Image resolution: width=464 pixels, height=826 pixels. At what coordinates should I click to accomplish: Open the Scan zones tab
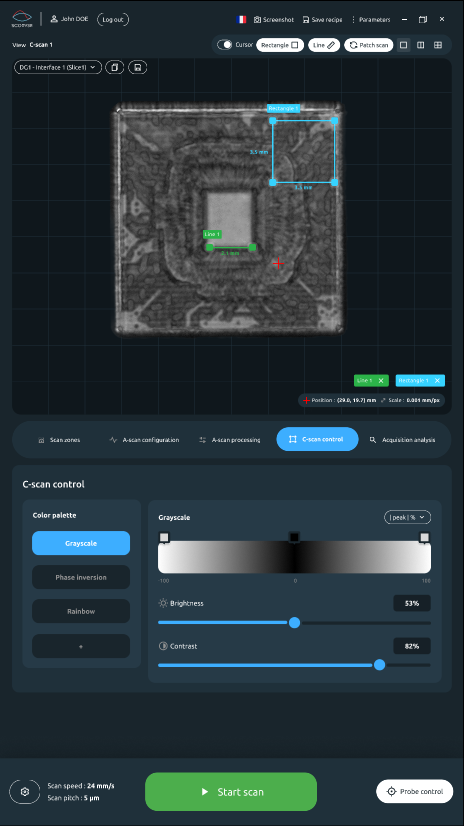pyautogui.click(x=59, y=440)
